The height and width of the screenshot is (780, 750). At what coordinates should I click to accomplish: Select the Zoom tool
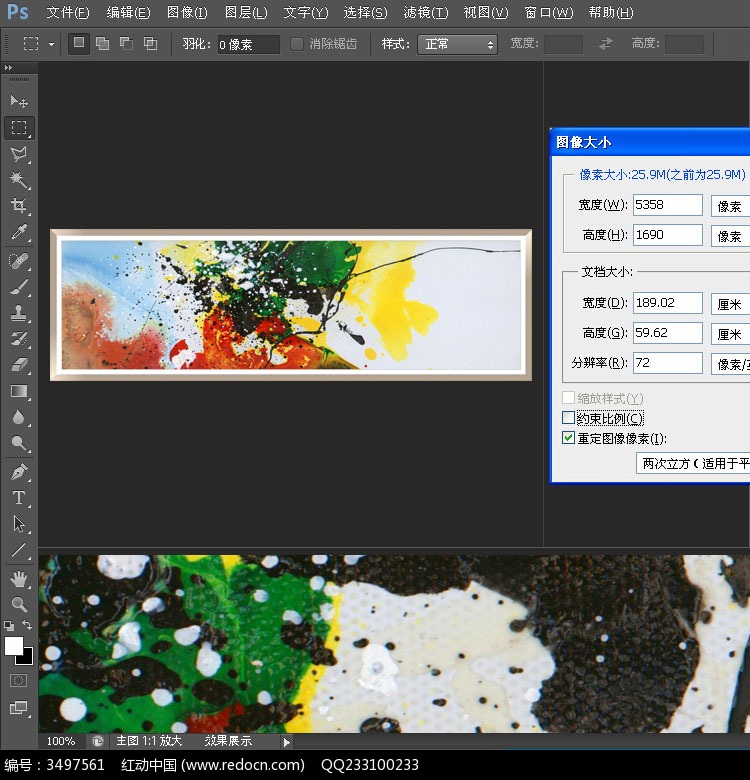tap(19, 604)
